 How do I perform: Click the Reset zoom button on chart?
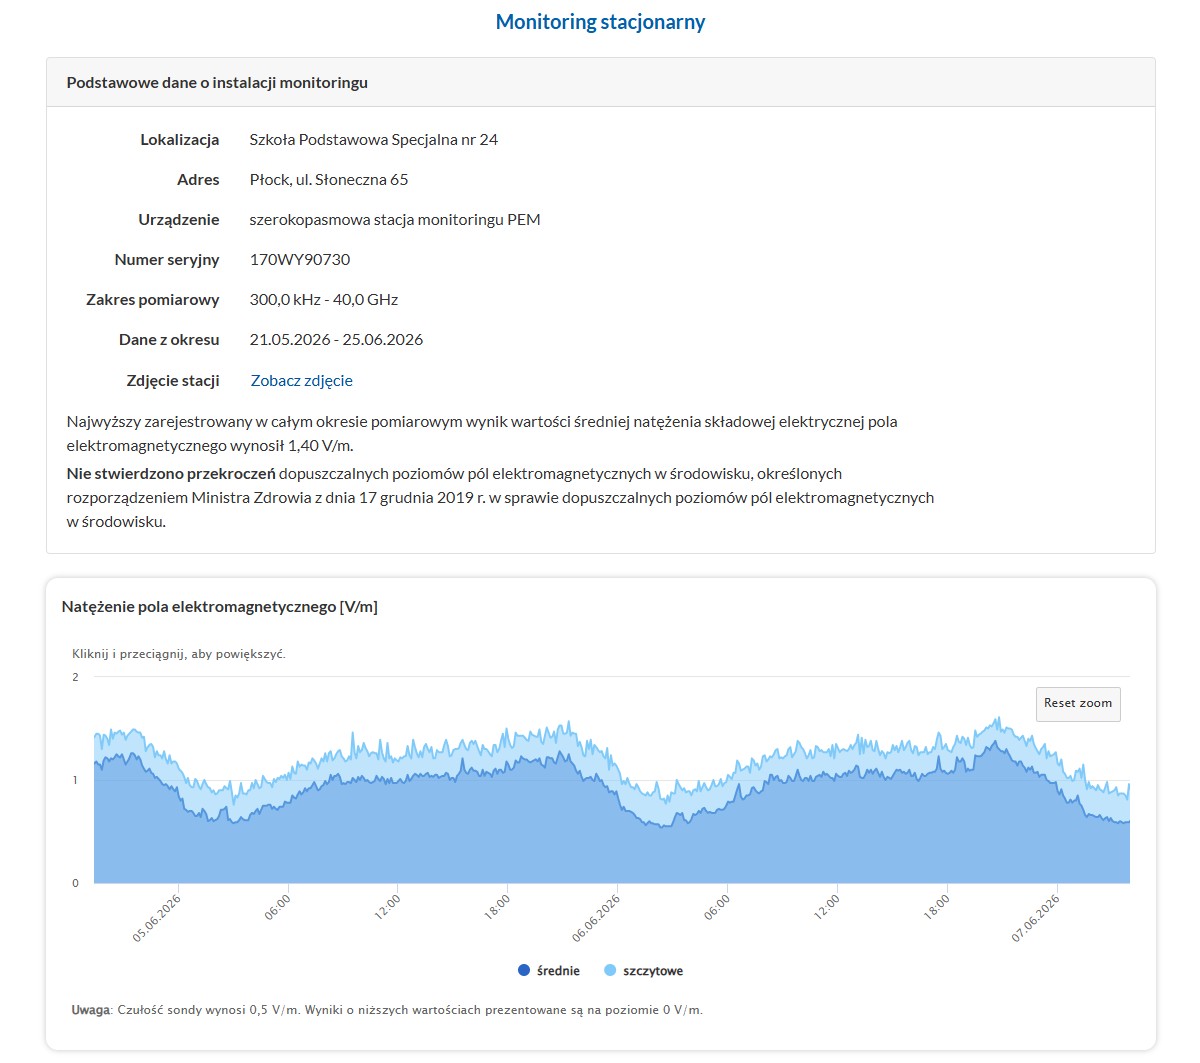1078,703
